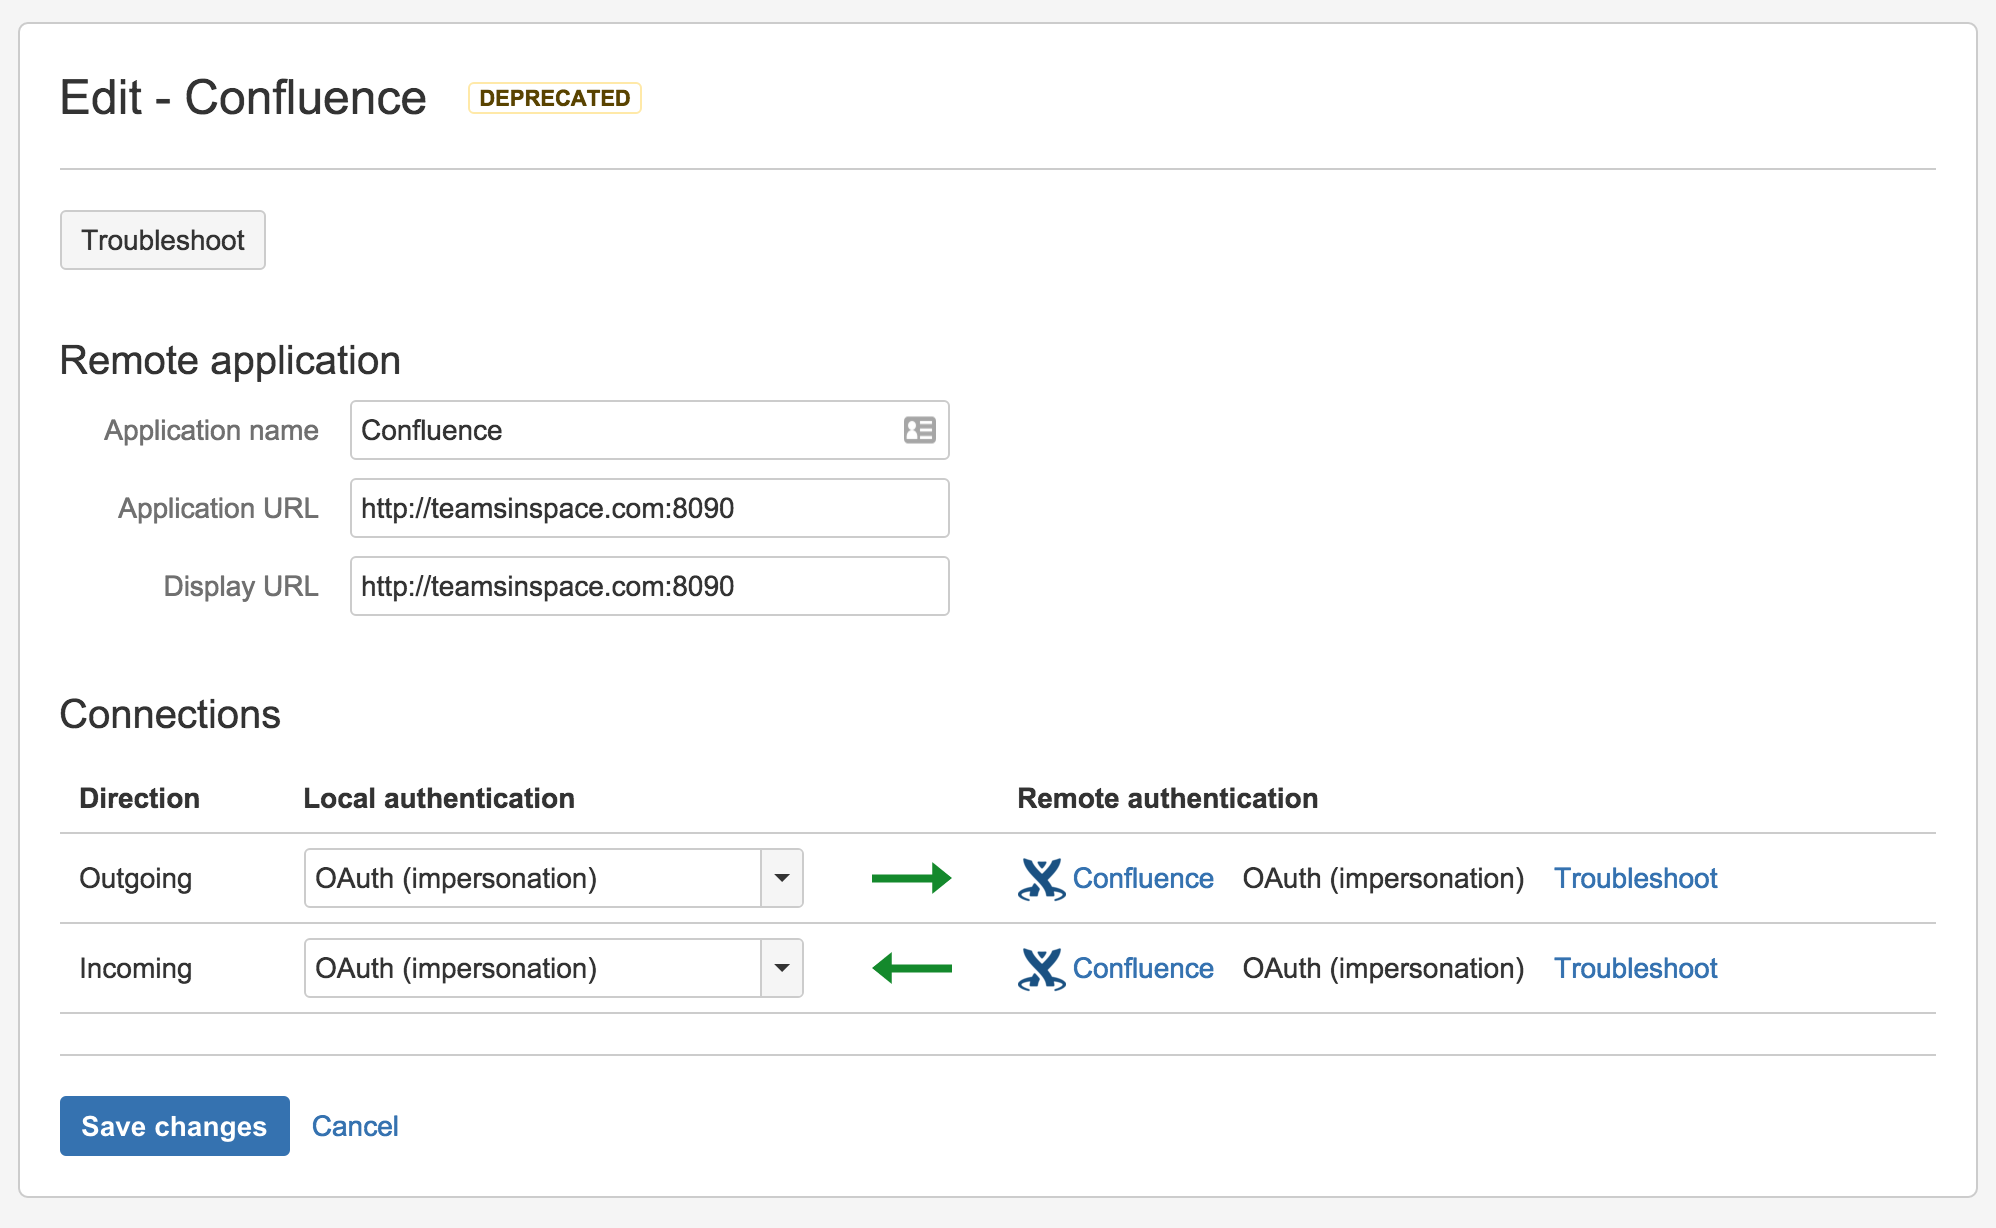Viewport: 1996px width, 1228px height.
Task: Open the Confluence link in the Incoming row
Action: pos(1143,968)
